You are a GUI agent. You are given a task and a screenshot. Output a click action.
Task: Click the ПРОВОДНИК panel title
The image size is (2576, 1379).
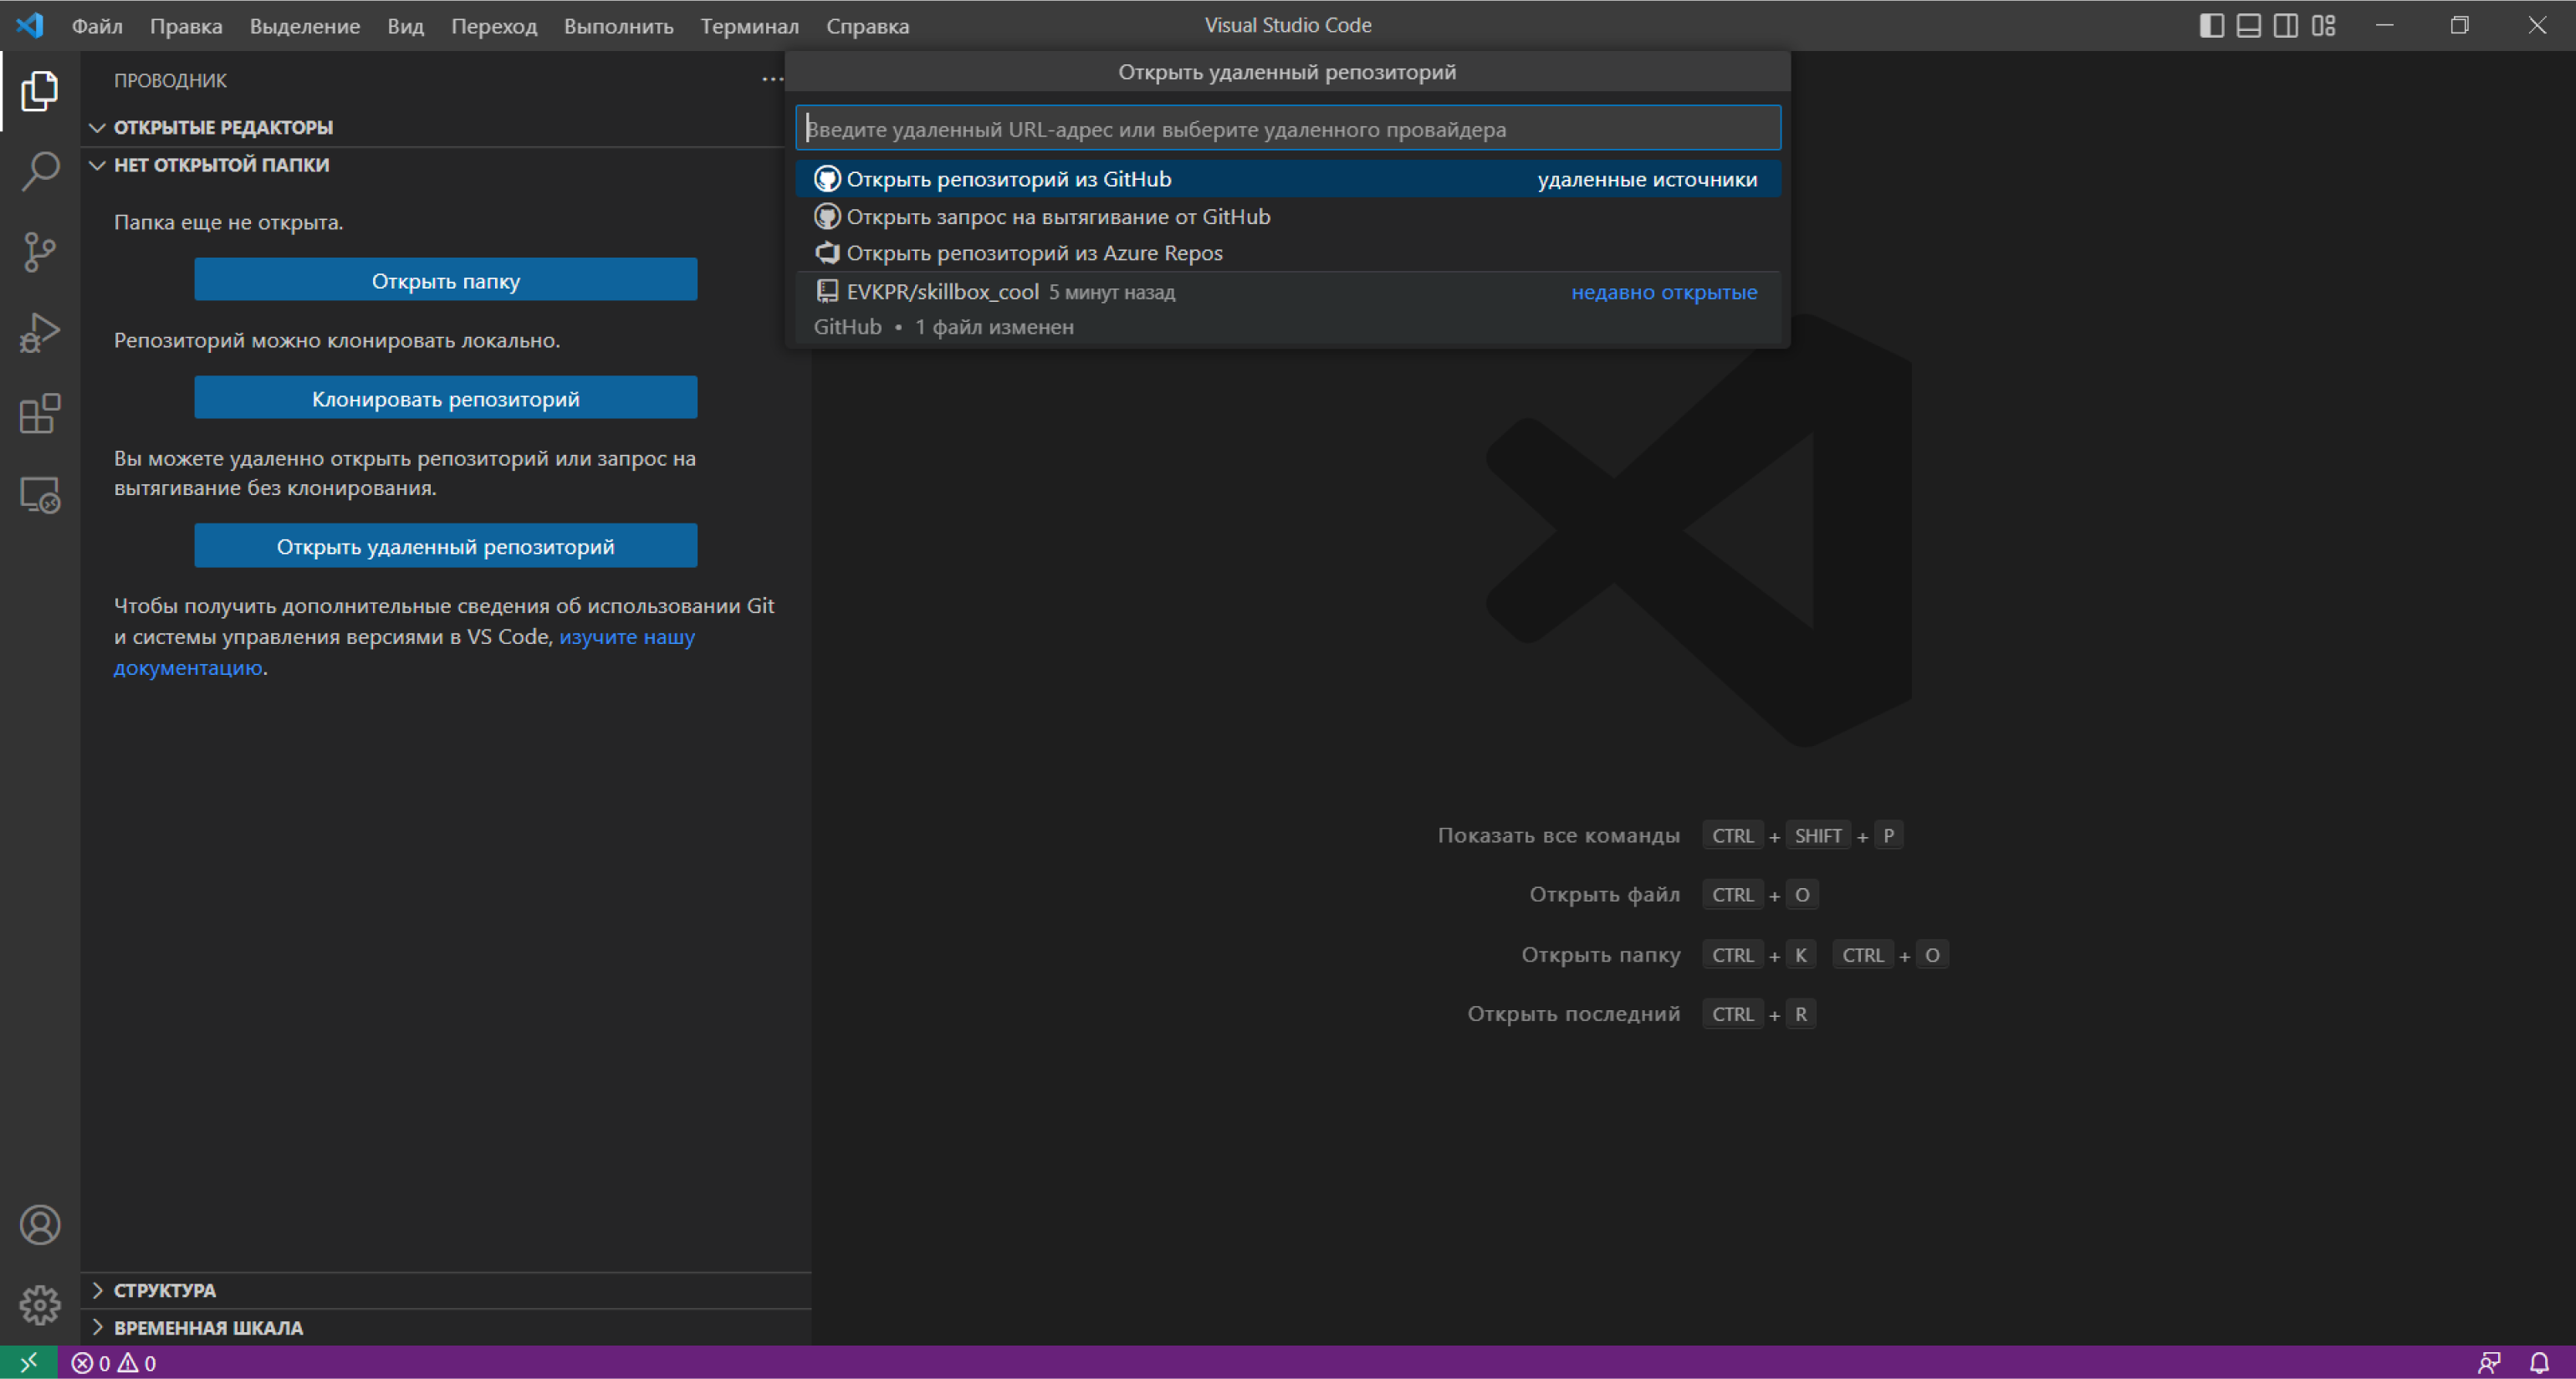coord(170,80)
